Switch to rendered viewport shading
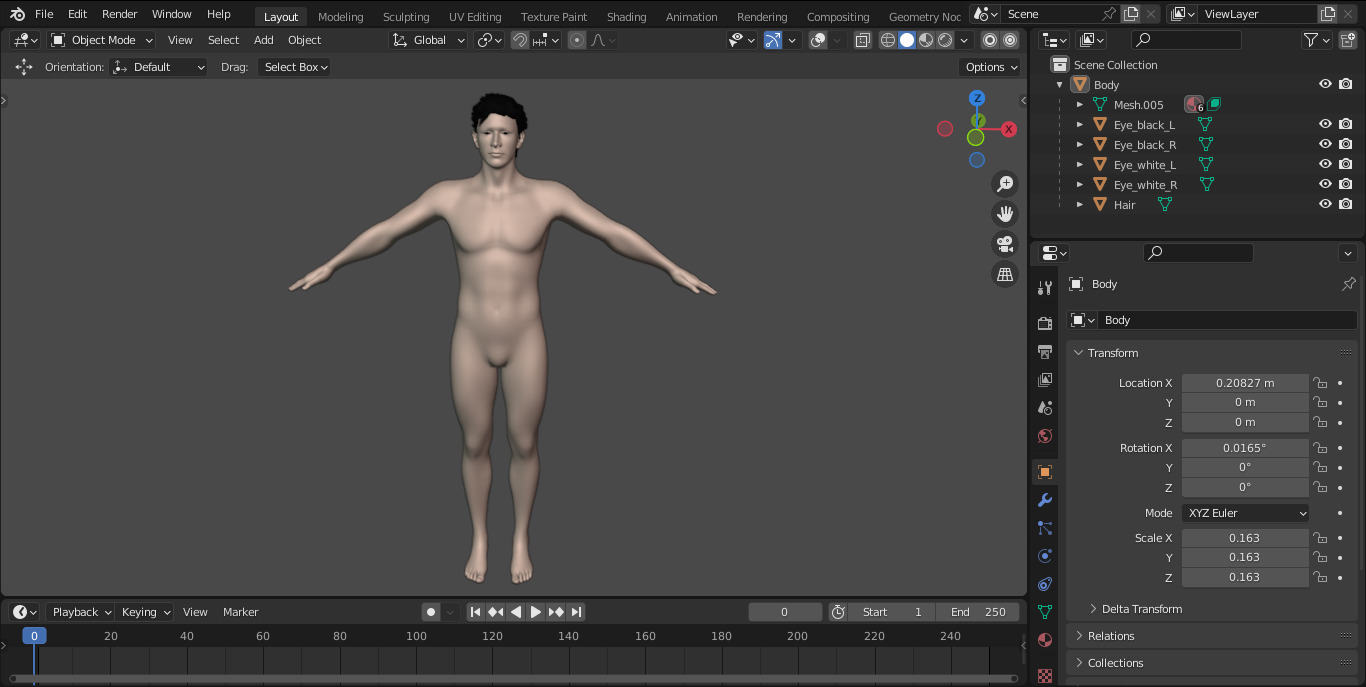Screen dimensions: 1366x687 pyautogui.click(x=945, y=40)
